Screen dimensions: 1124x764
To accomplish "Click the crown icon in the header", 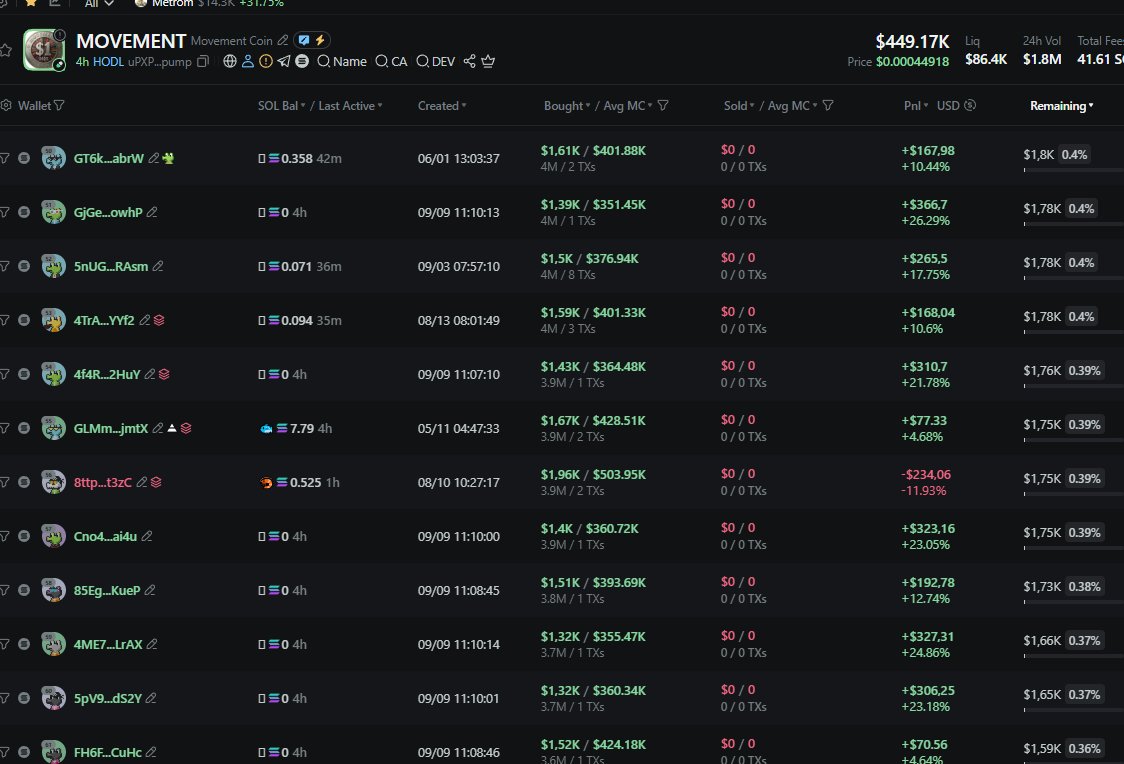I will tap(488, 61).
